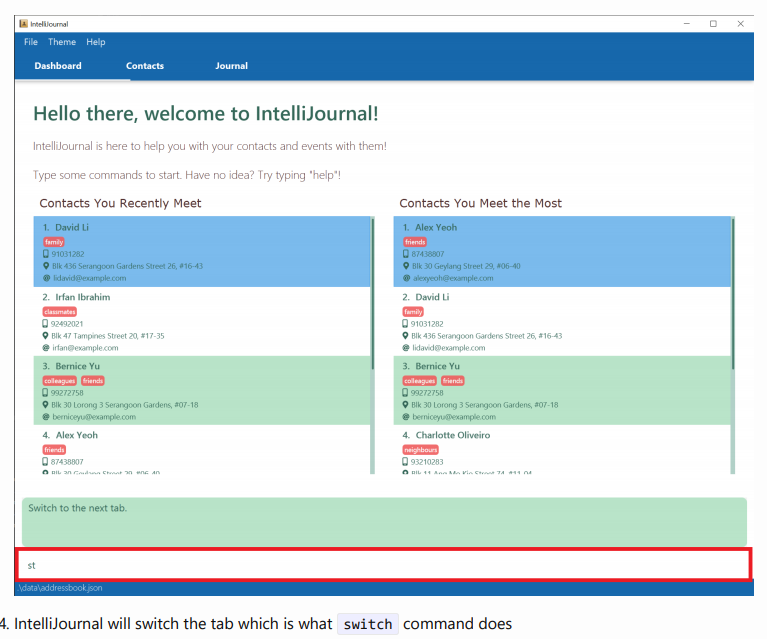Click Irfan Ibrahim's location pin icon
The image size is (767, 639).
[45, 336]
